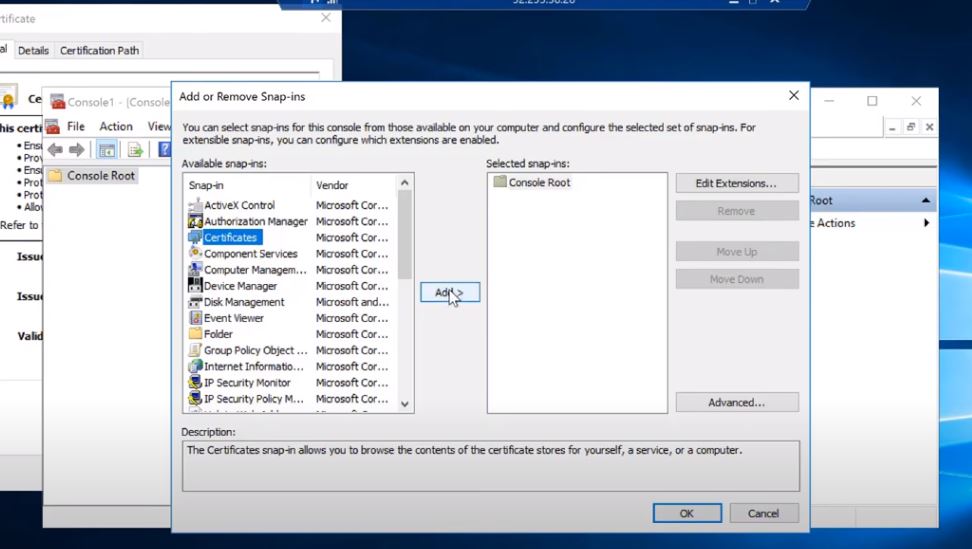
Task: Click the Console1 window title icon
Action: tap(58, 102)
